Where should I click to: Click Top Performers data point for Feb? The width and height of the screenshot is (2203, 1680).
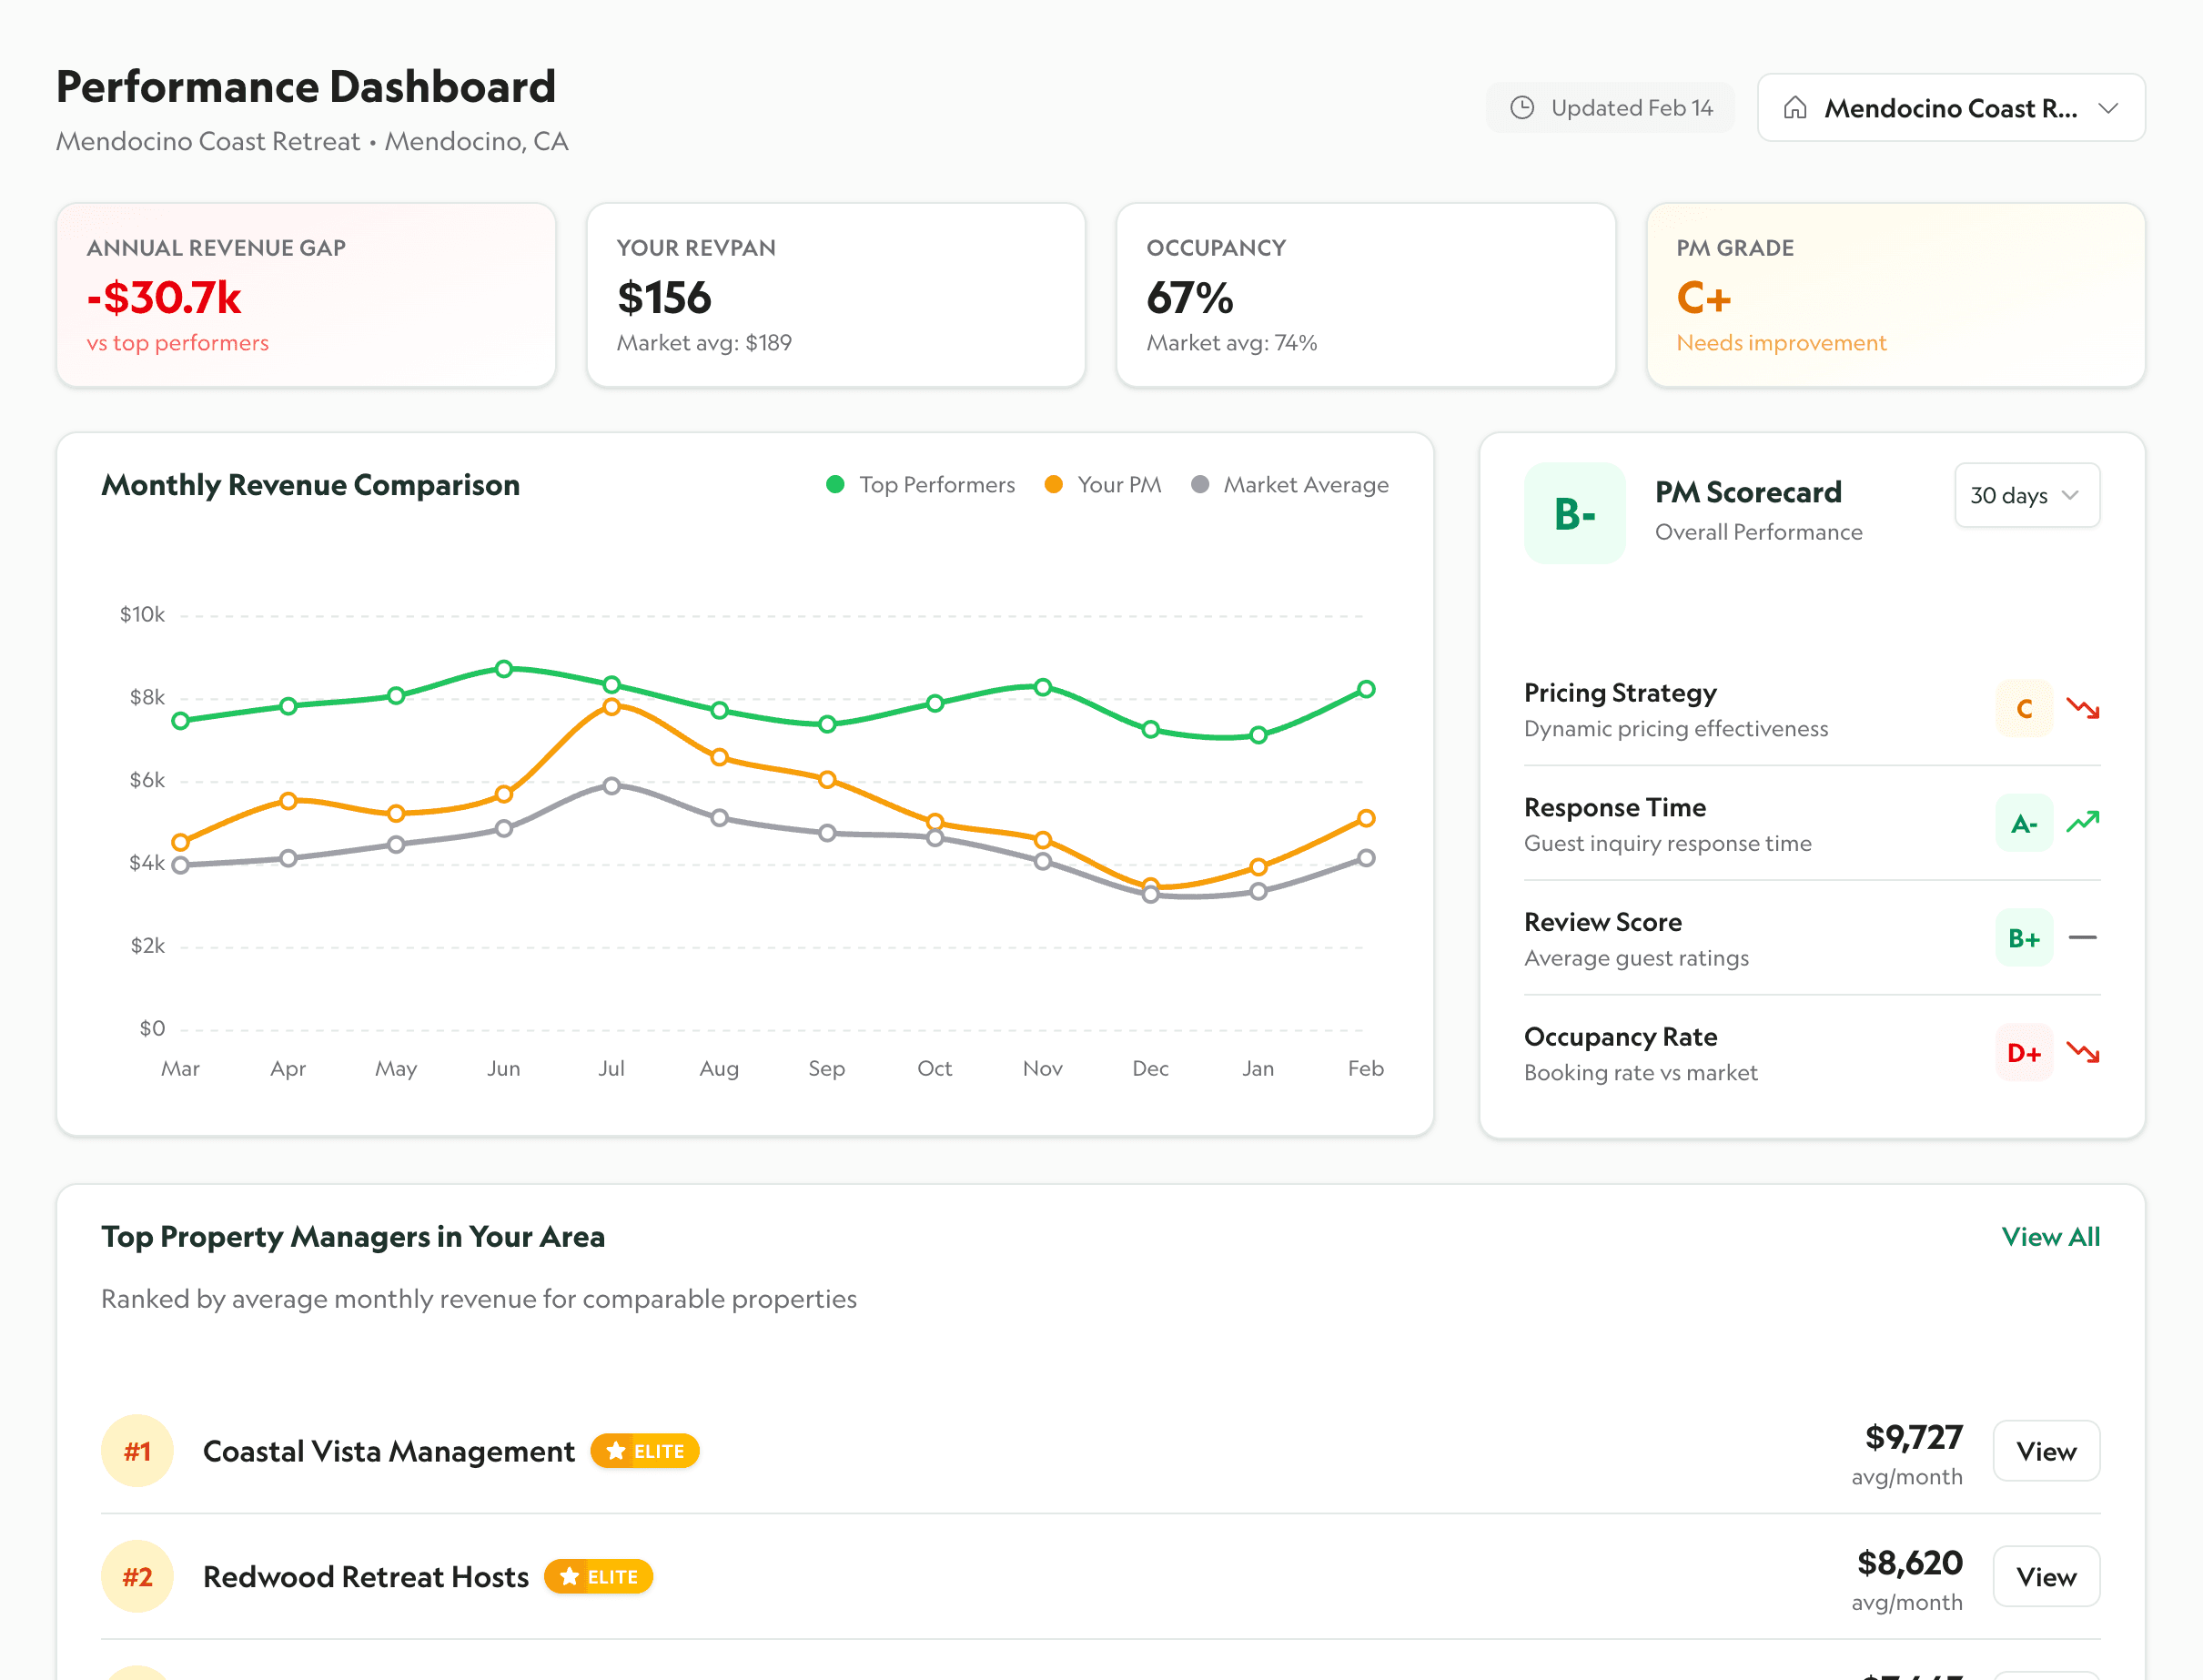coord(1367,689)
